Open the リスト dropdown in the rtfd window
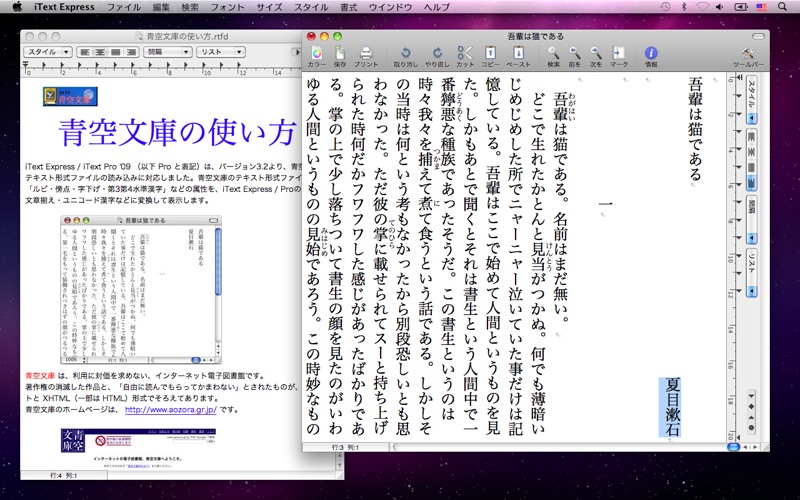Viewport: 800px width, 500px height. pos(221,52)
